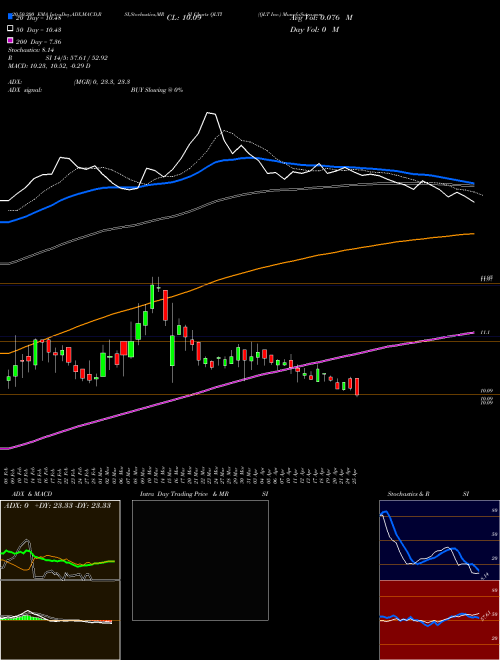This screenshot has height=660, width=500.
Task: Click the blue 20 Day legend swatch
Action: [10, 16]
